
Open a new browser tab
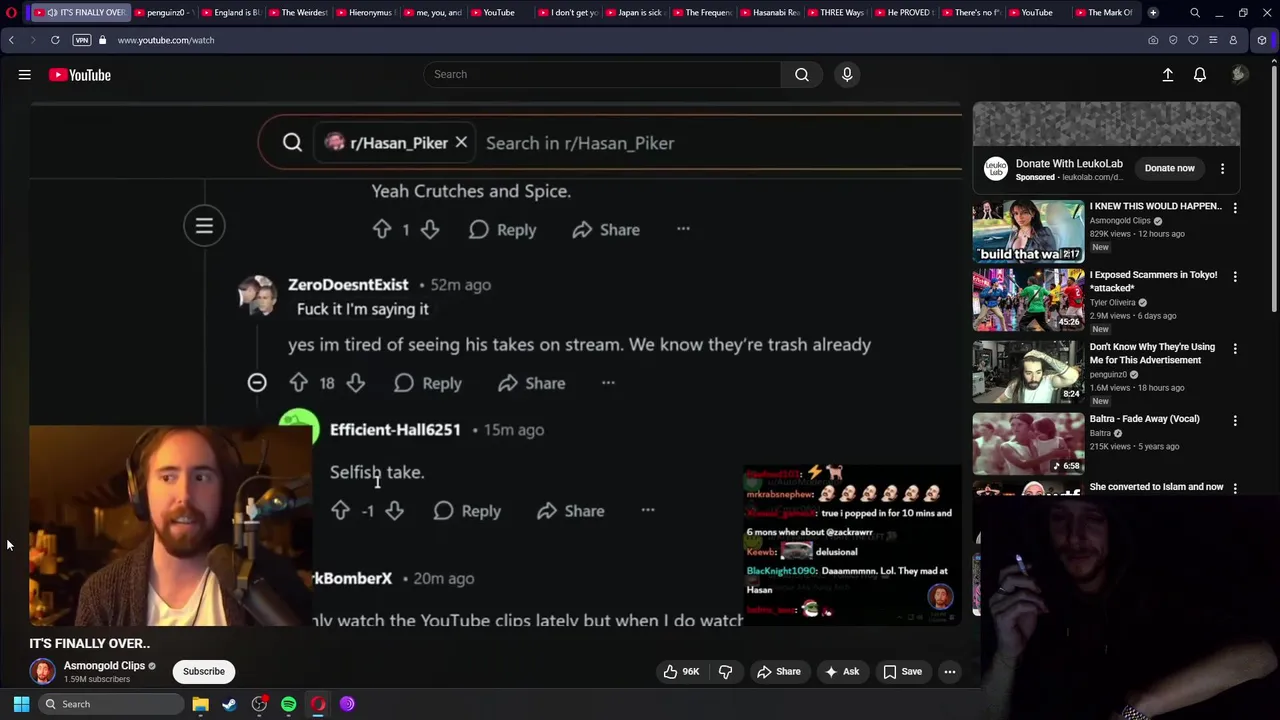tap(1153, 12)
